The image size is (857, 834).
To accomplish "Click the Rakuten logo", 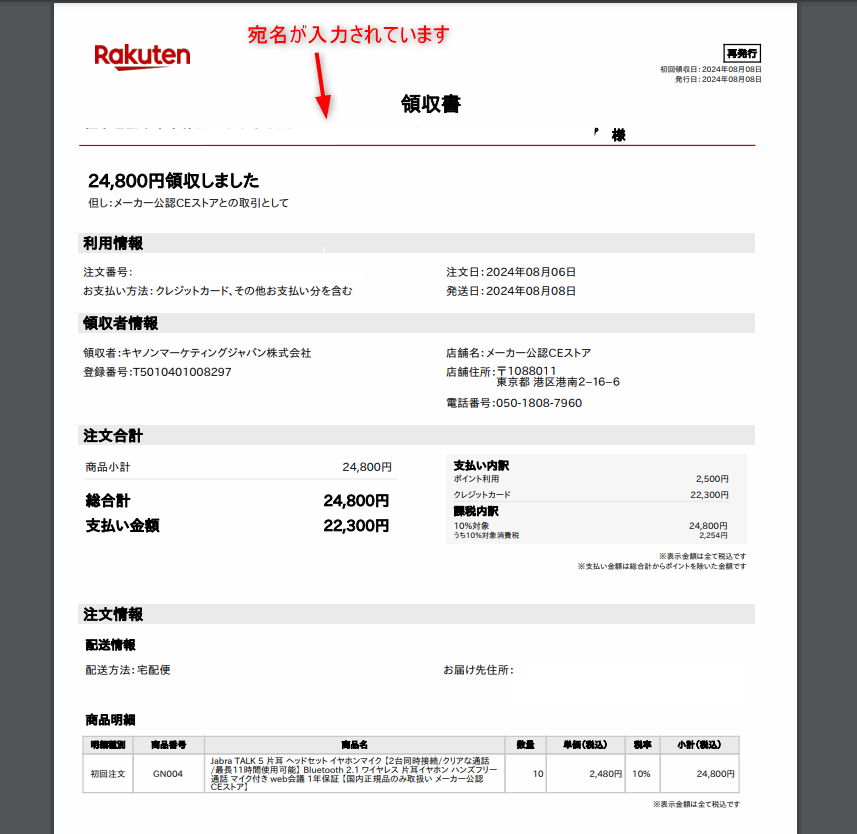I will pyautogui.click(x=142, y=56).
